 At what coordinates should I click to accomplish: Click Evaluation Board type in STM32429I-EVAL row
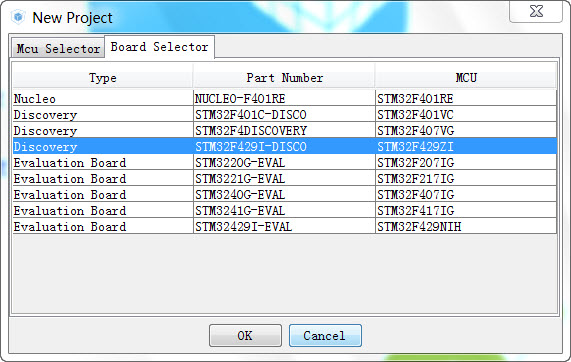coord(103,227)
